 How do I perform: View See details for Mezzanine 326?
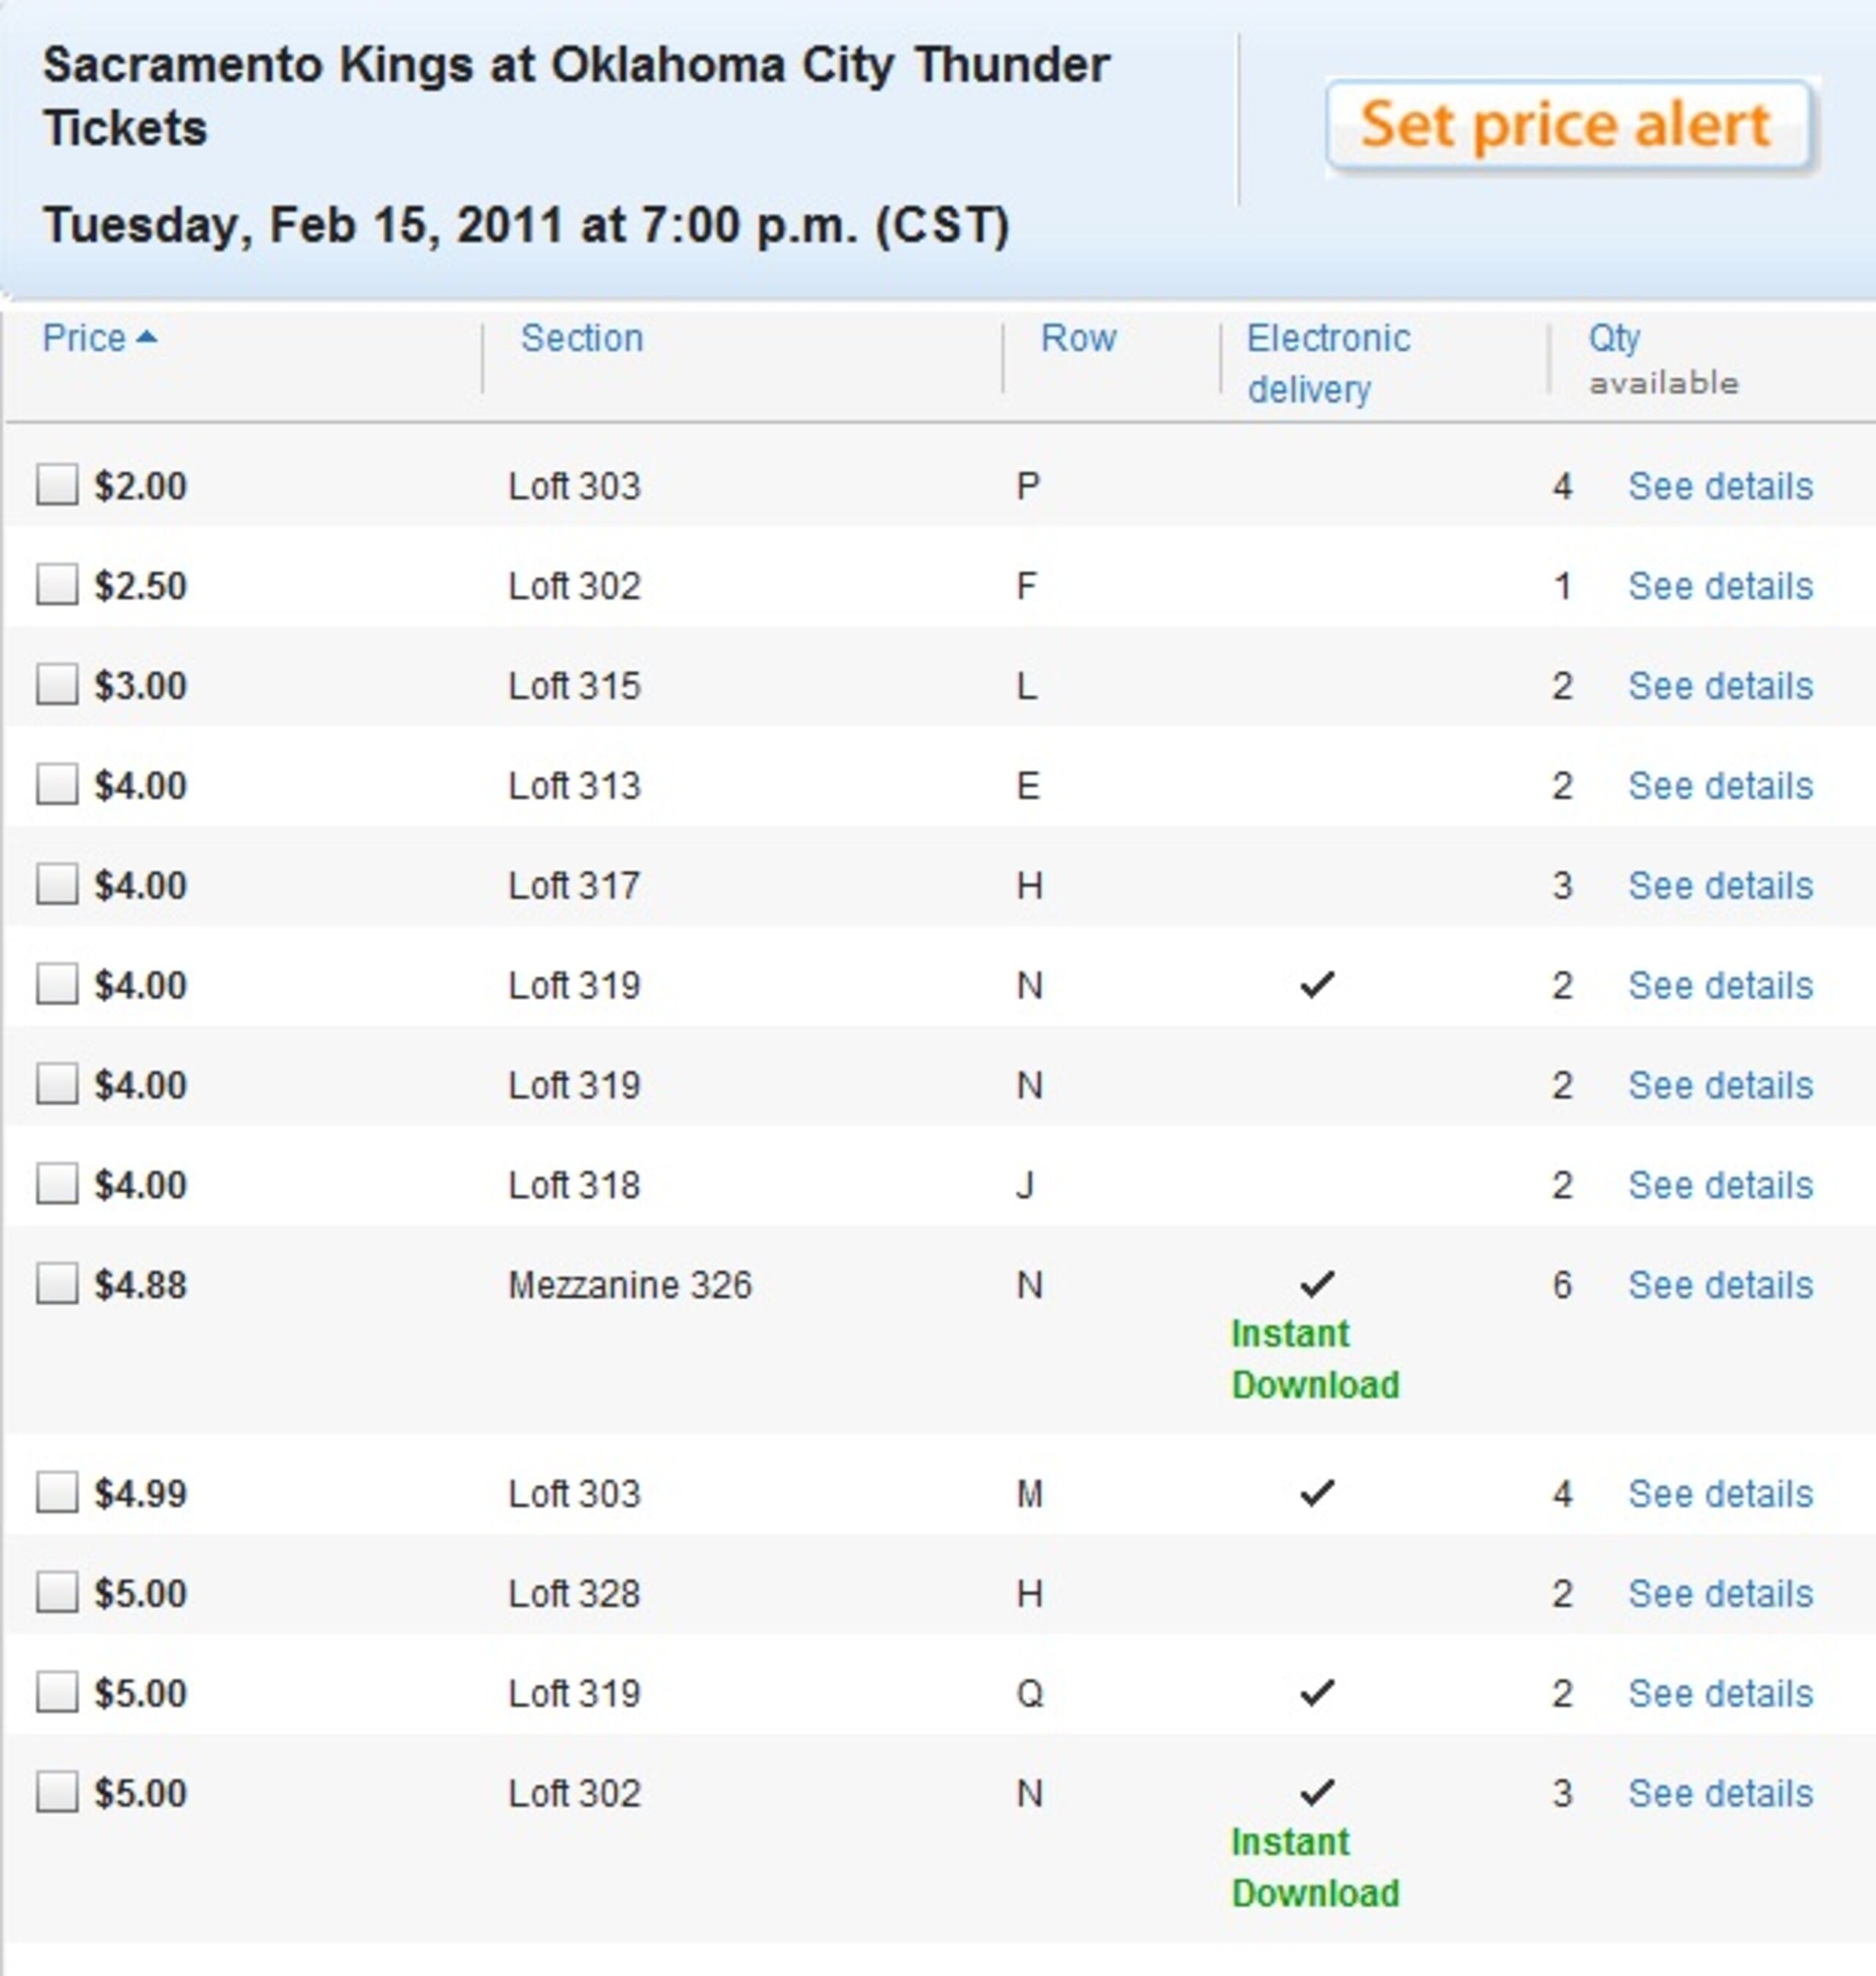coord(1720,1285)
